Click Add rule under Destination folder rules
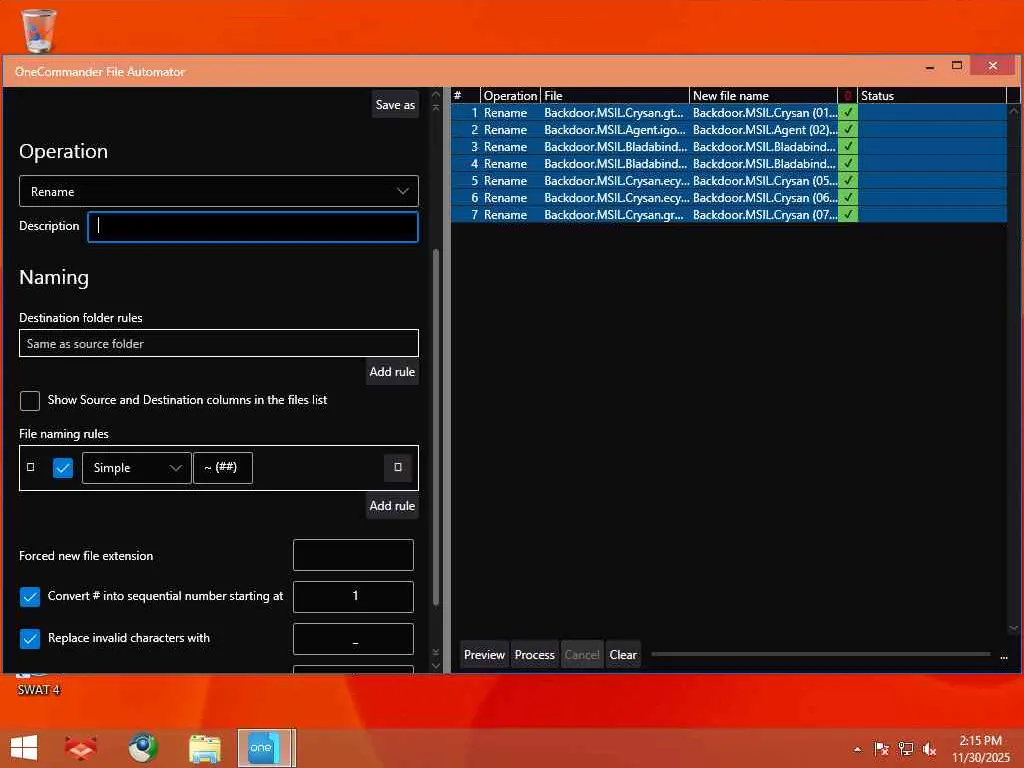 coord(392,372)
